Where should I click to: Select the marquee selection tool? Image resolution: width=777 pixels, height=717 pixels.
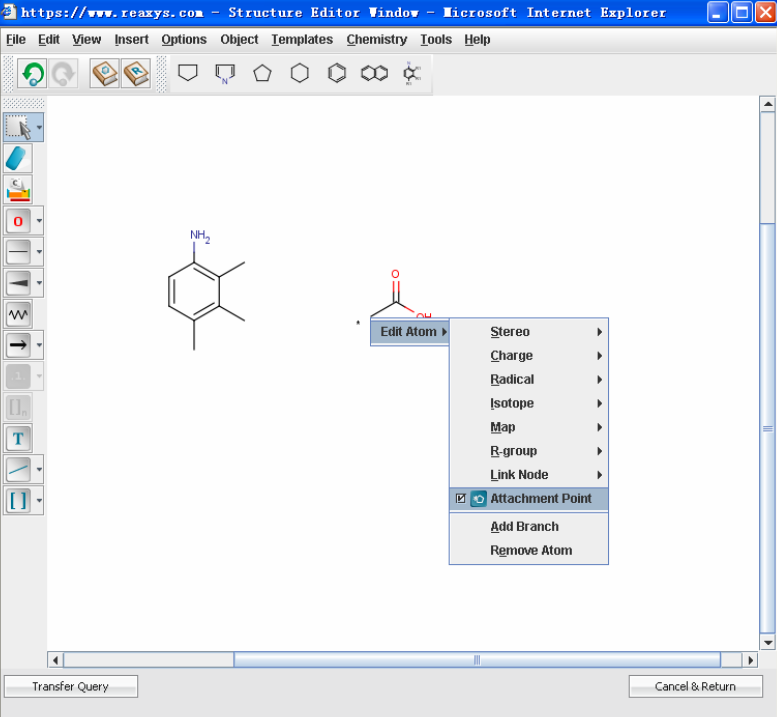coord(18,127)
